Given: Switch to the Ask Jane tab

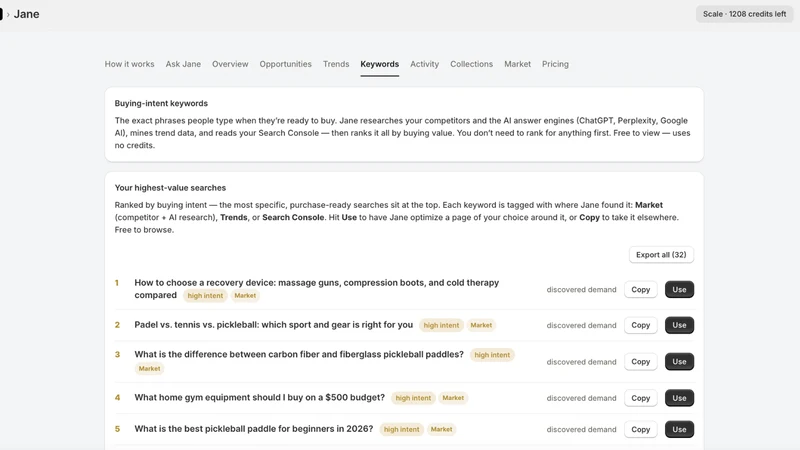Looking at the screenshot, I should pyautogui.click(x=183, y=64).
